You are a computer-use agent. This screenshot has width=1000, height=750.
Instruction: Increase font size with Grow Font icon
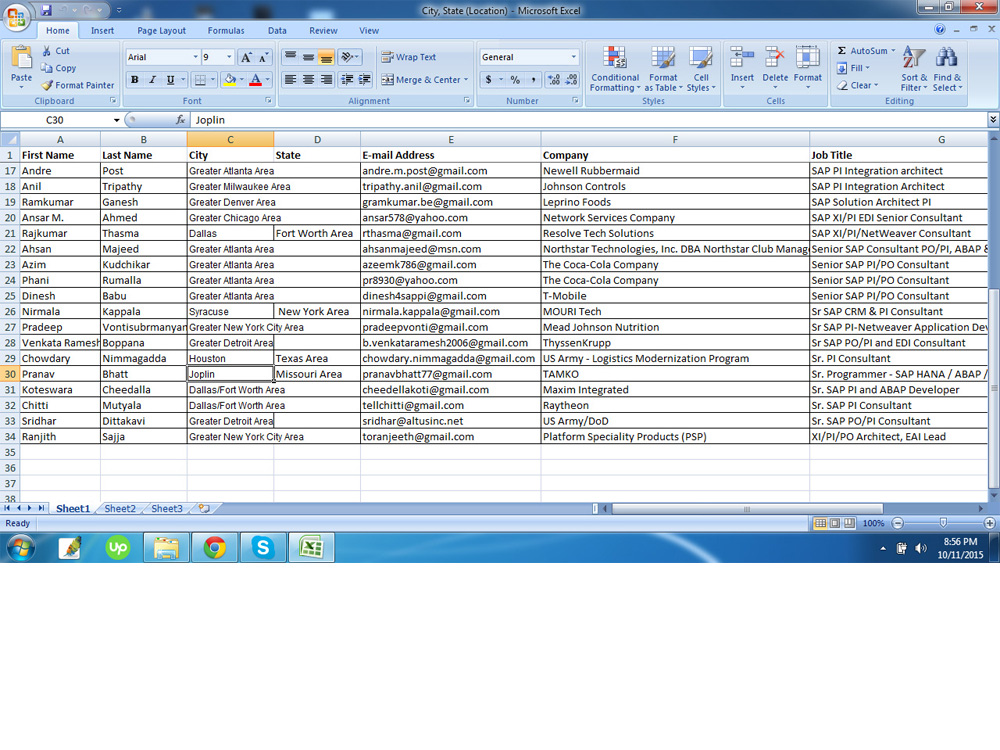click(x=246, y=57)
